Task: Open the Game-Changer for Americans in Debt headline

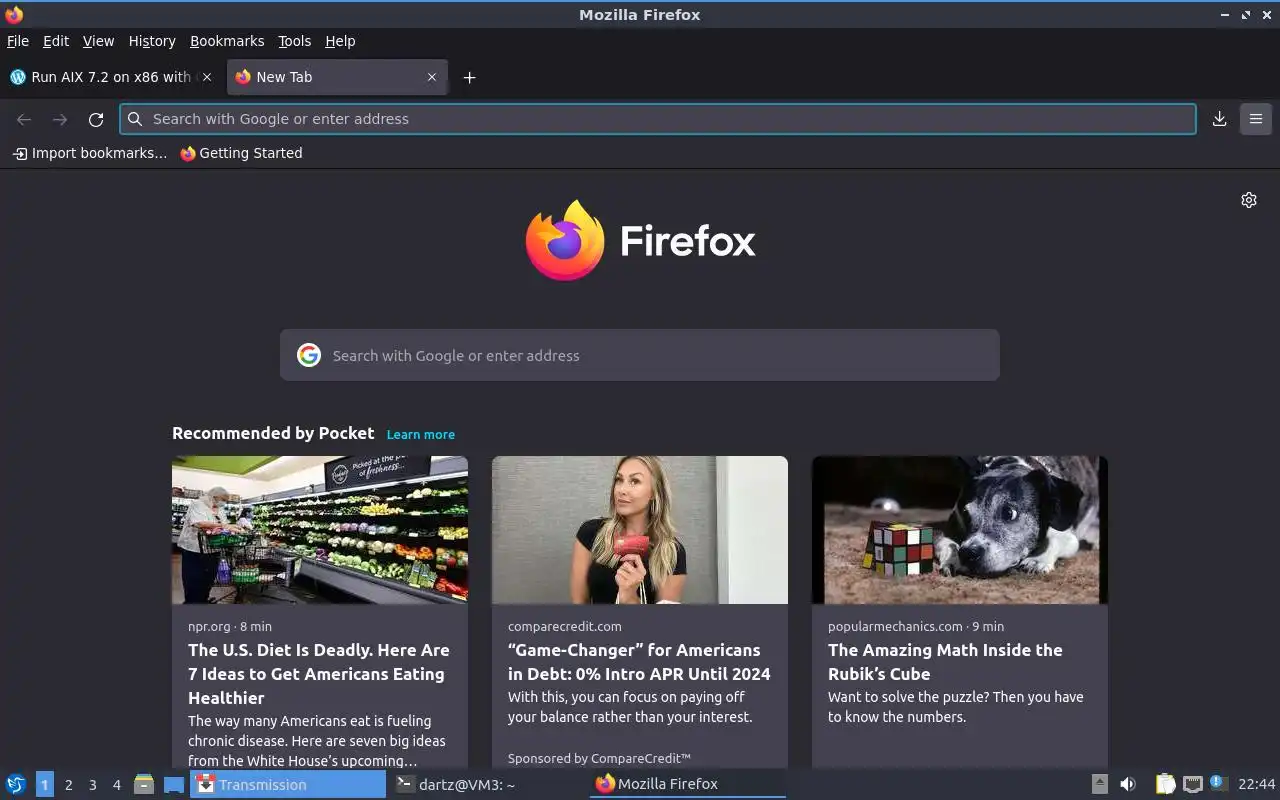Action: point(639,662)
